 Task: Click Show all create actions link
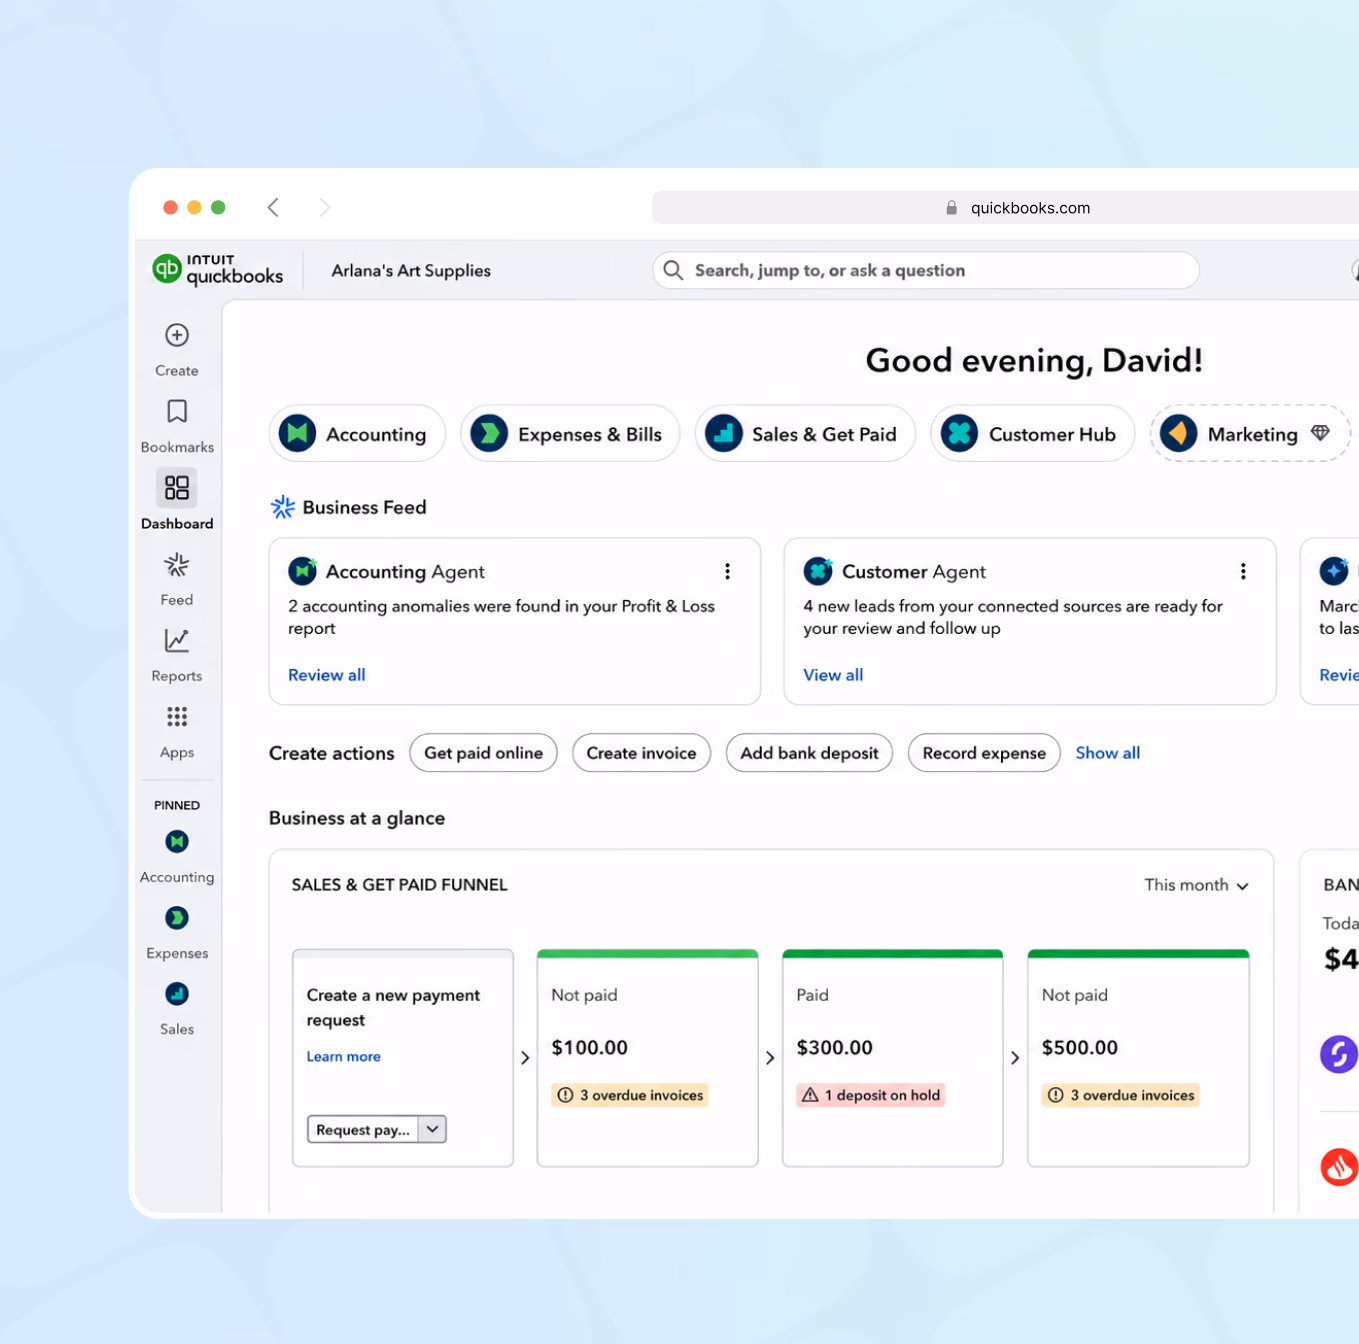click(1107, 753)
